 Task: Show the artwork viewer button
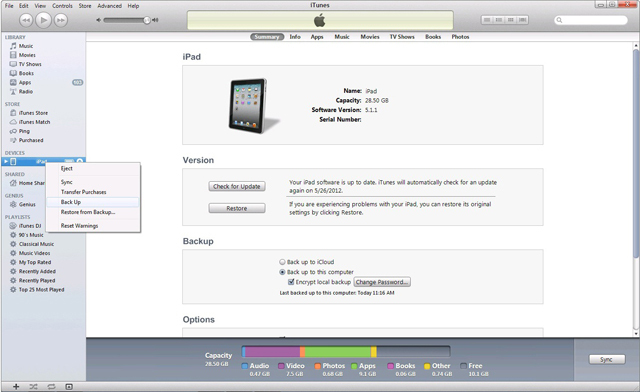(69, 386)
